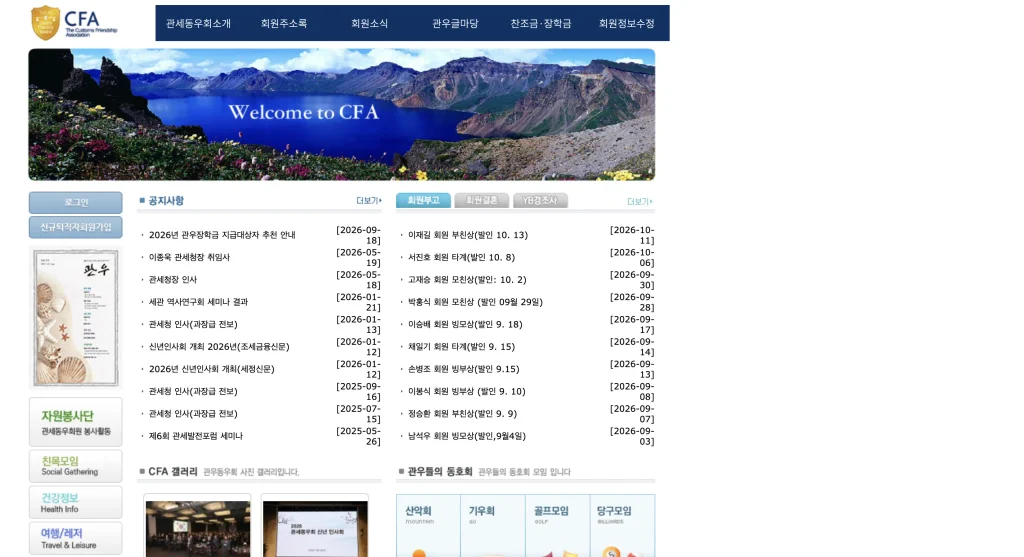Click the CFA 갤러리 section heading
The height and width of the screenshot is (557, 1024).
[x=172, y=471]
